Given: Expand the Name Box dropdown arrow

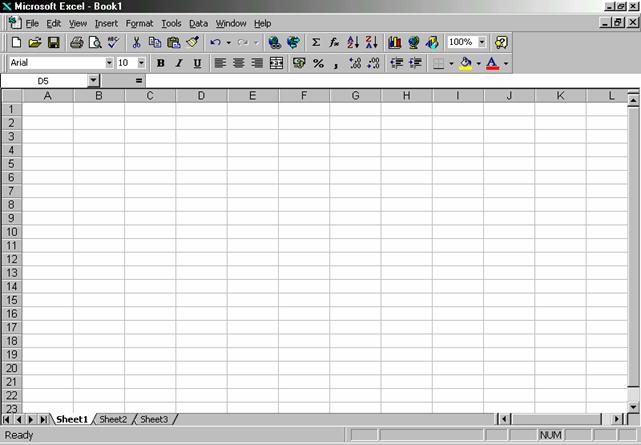Looking at the screenshot, I should click(x=93, y=80).
